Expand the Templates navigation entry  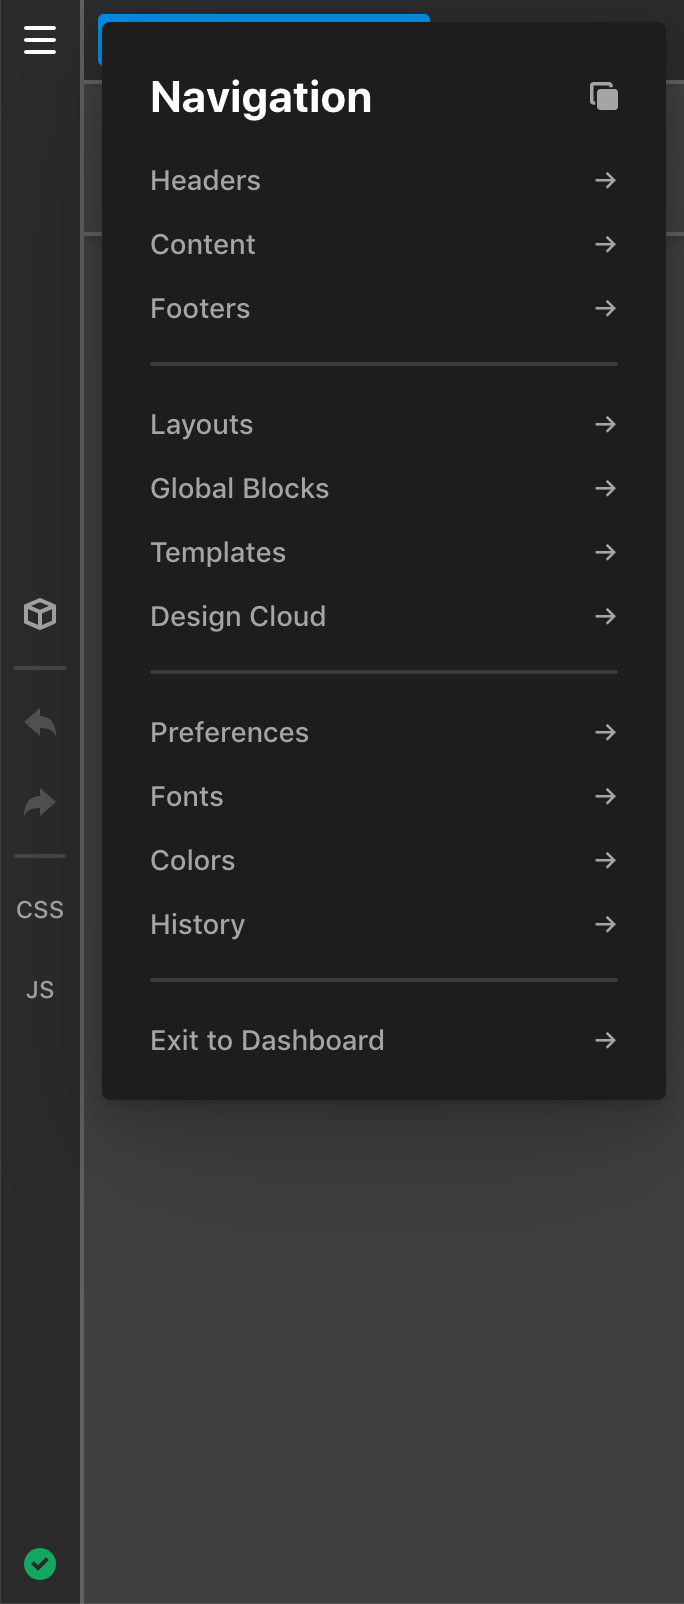(218, 552)
